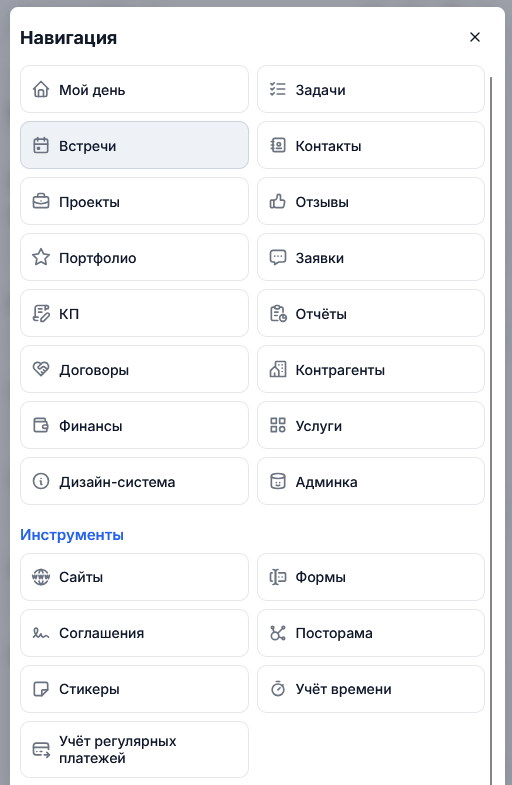Go to Контакты
512x785 pixels.
(371, 145)
